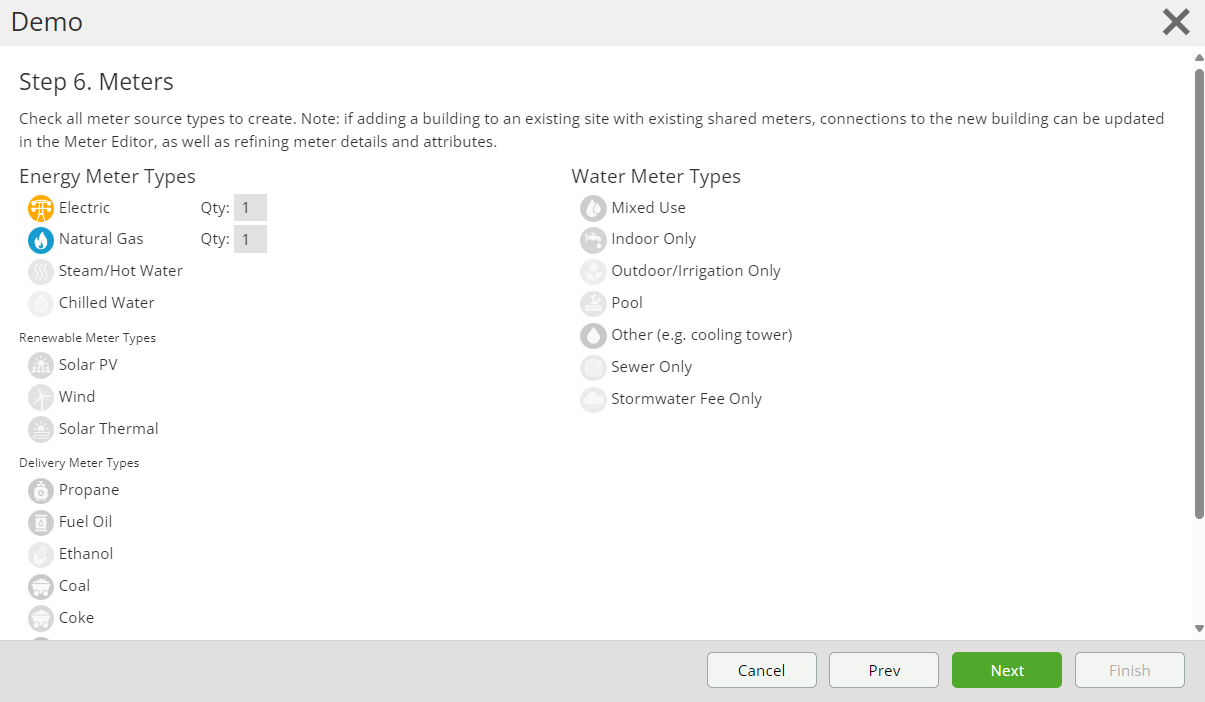Click the Sewer Only meter icon
The image size is (1205, 702).
click(593, 368)
